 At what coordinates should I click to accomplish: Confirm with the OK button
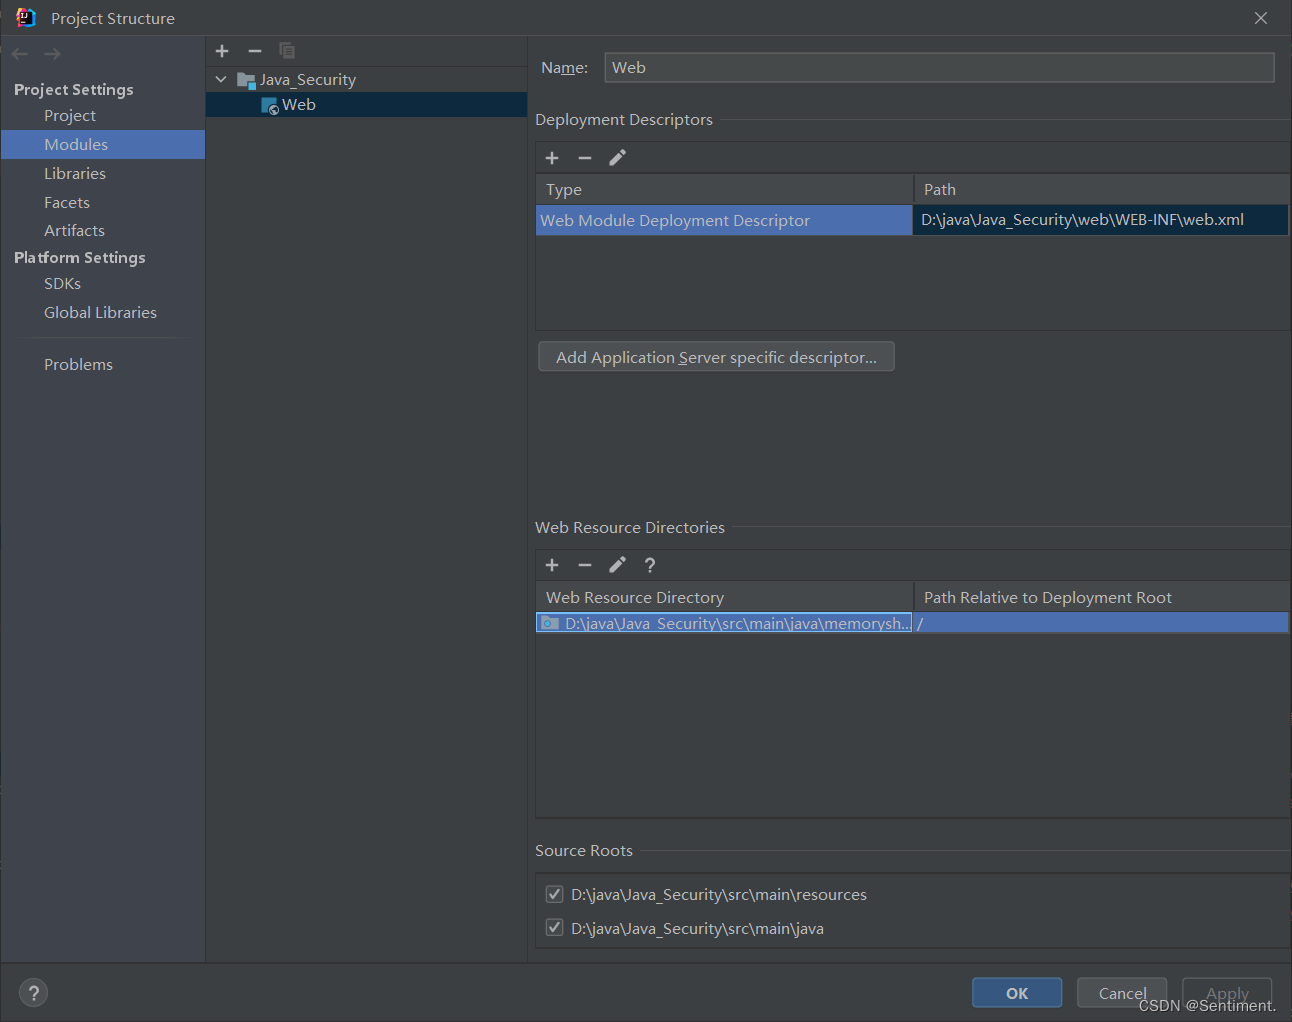(1017, 993)
